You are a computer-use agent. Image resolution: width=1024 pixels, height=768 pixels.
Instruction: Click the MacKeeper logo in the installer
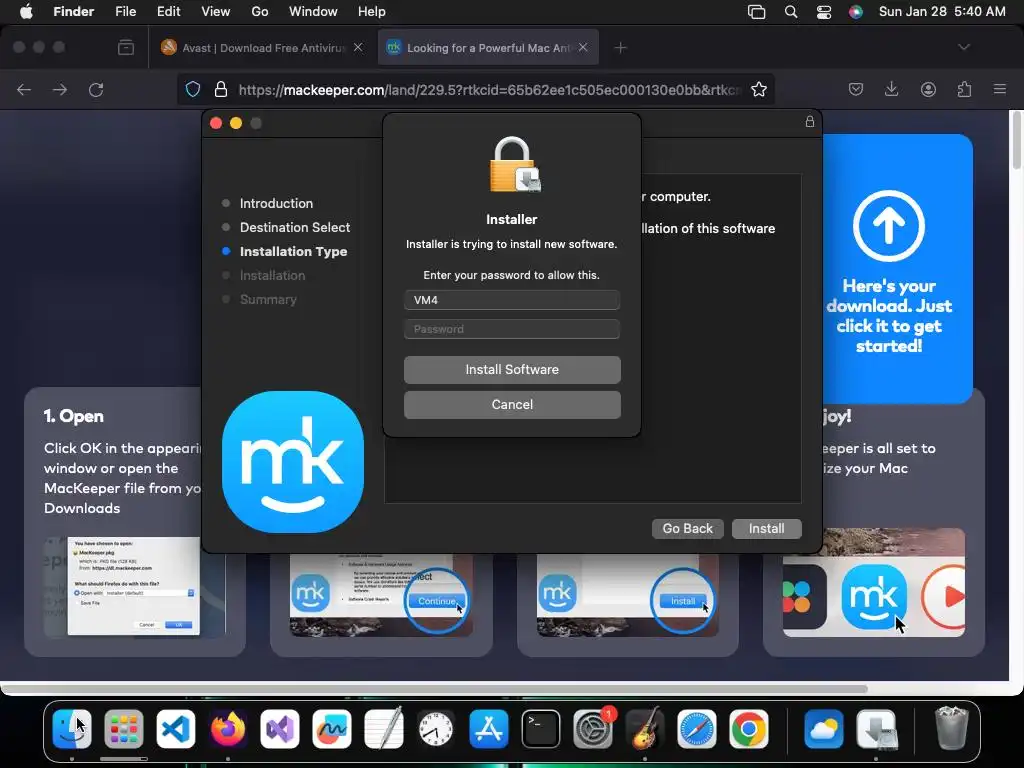(x=293, y=462)
